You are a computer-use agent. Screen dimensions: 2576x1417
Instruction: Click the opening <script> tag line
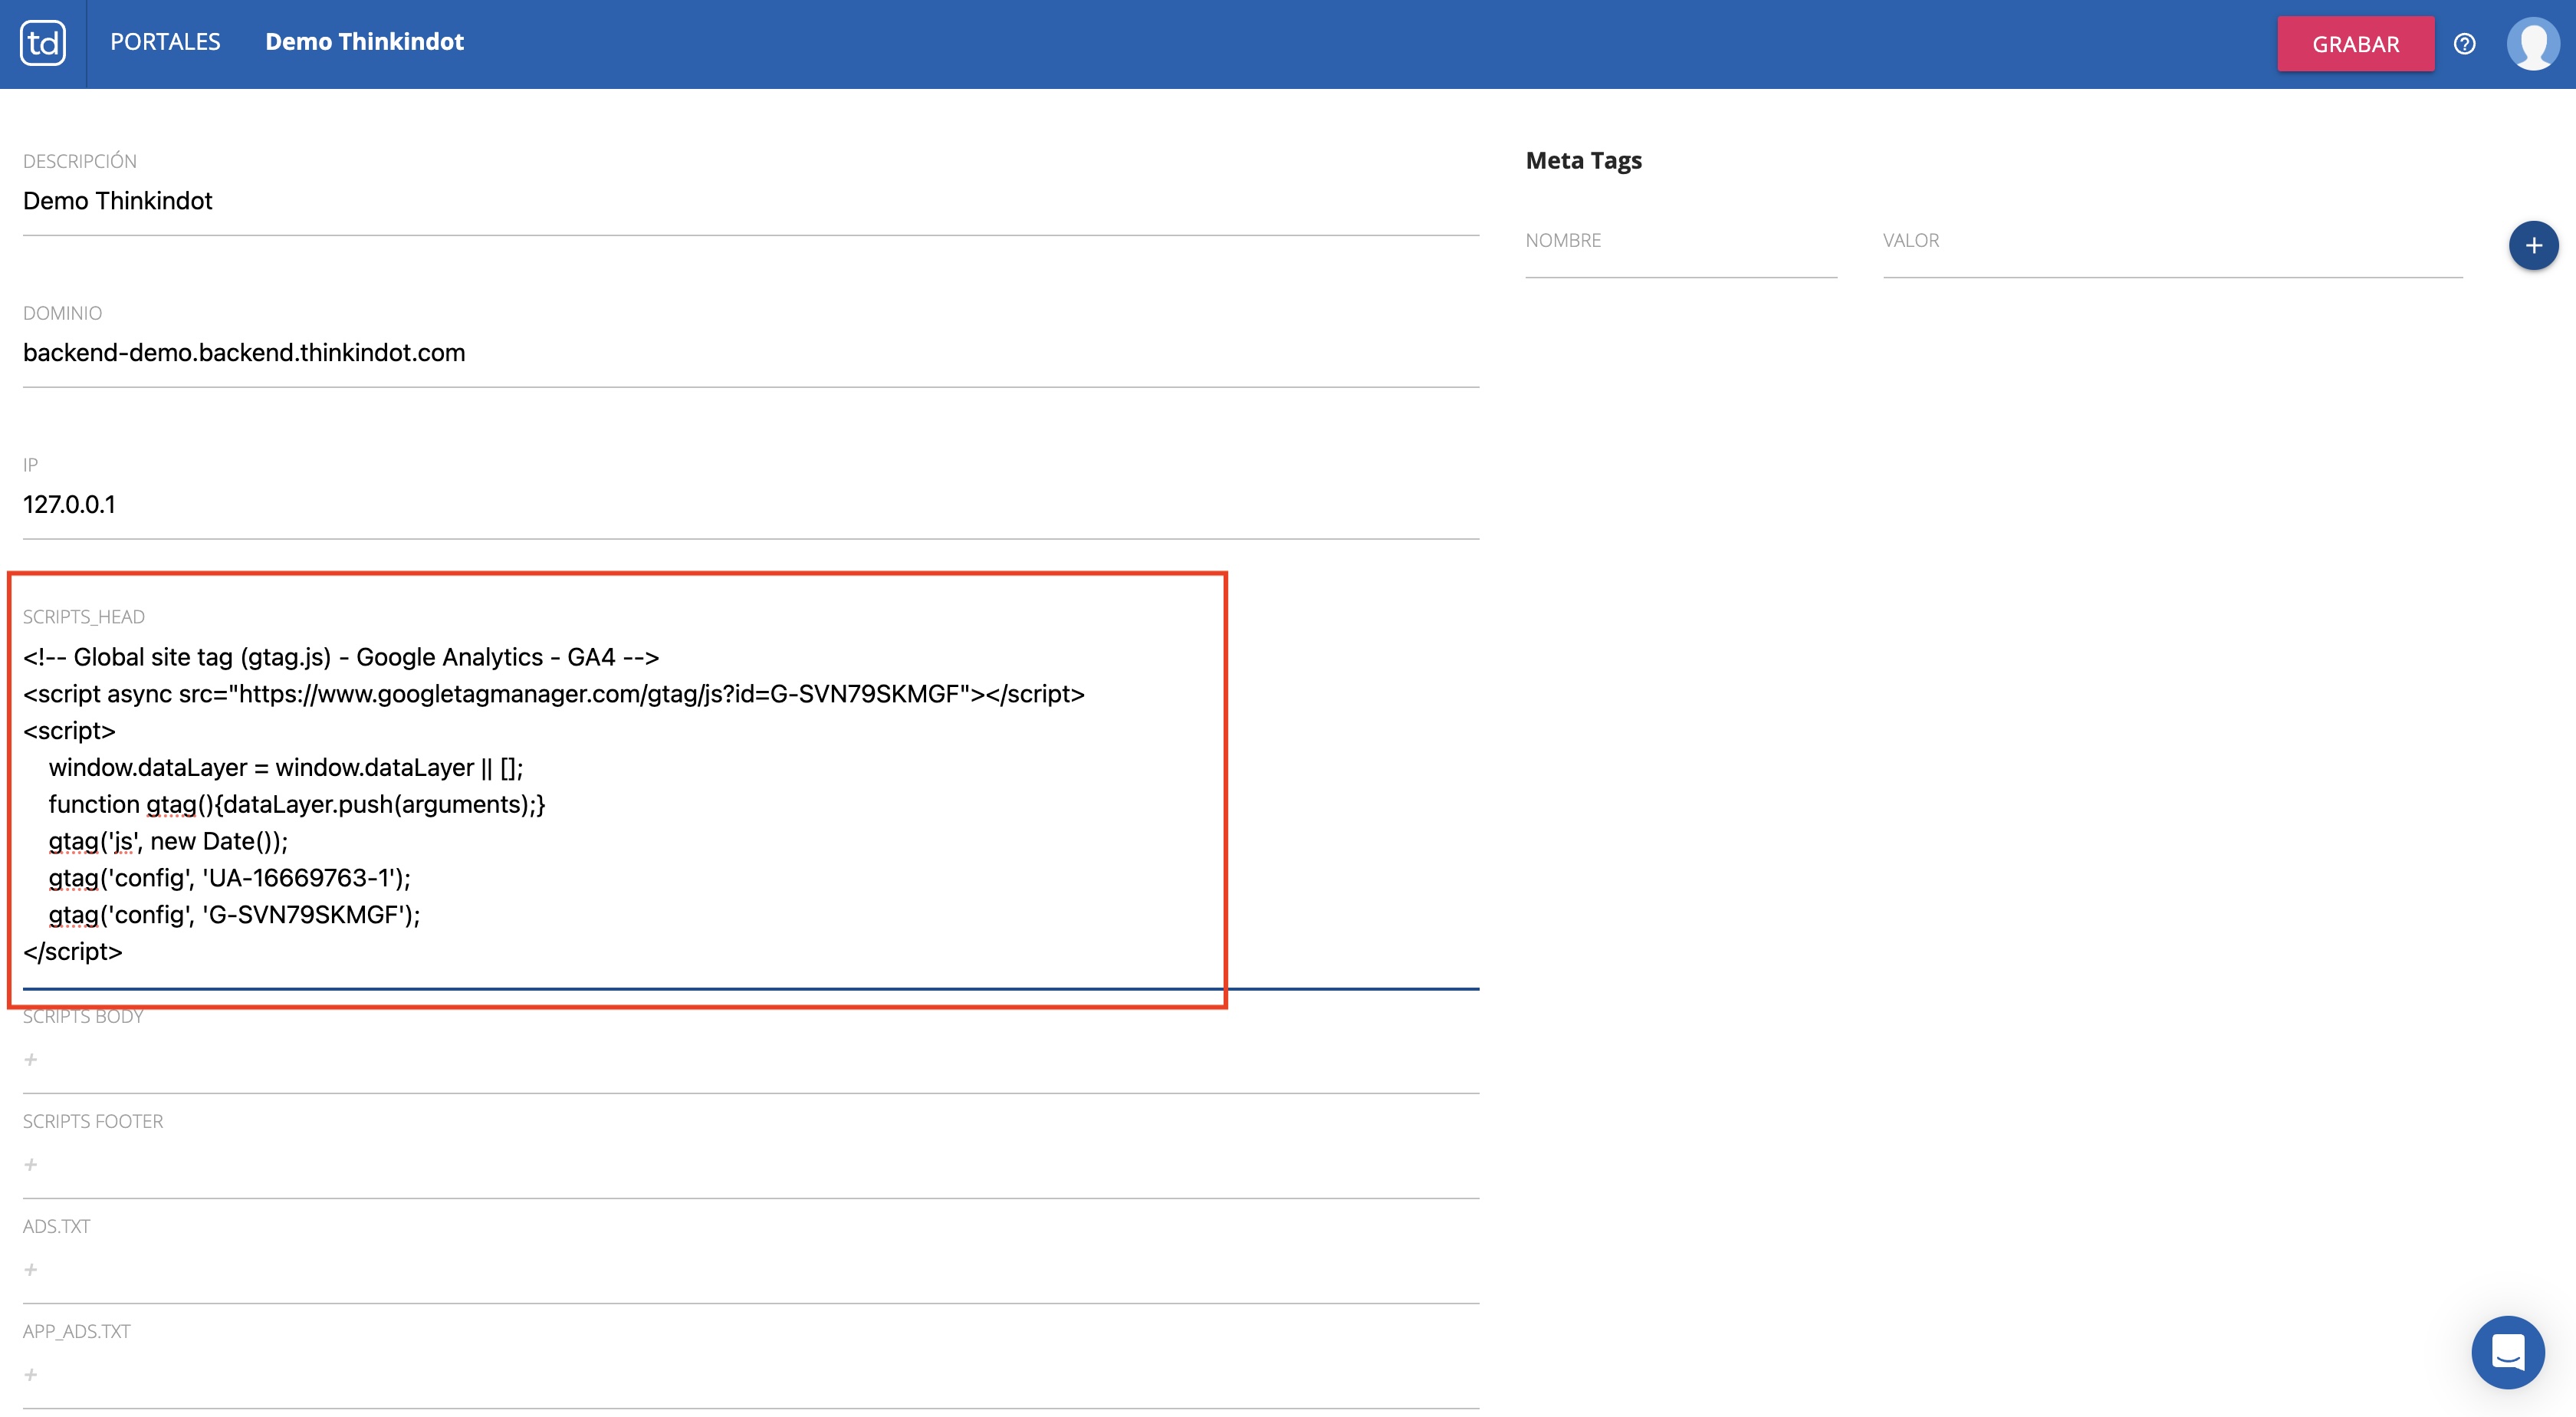[69, 731]
